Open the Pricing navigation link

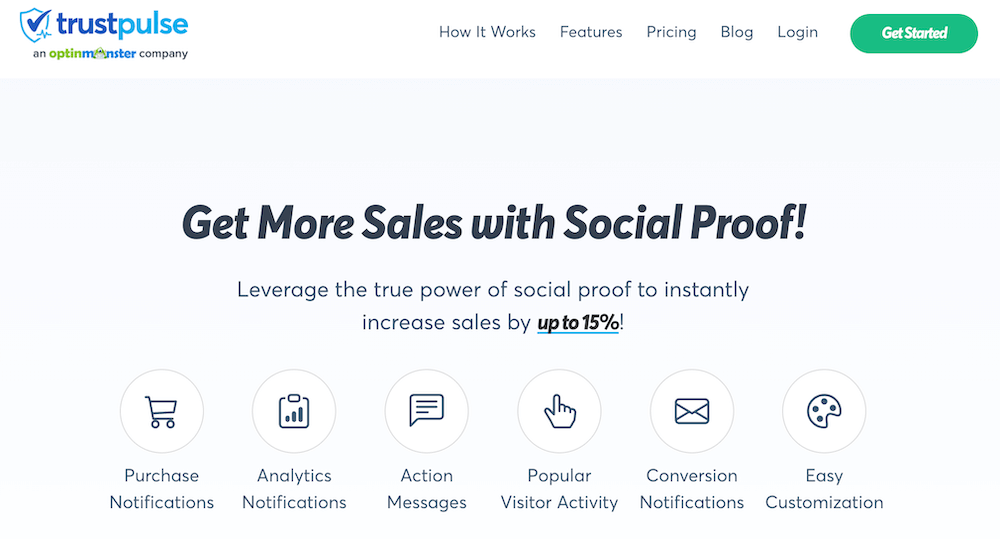tap(672, 32)
